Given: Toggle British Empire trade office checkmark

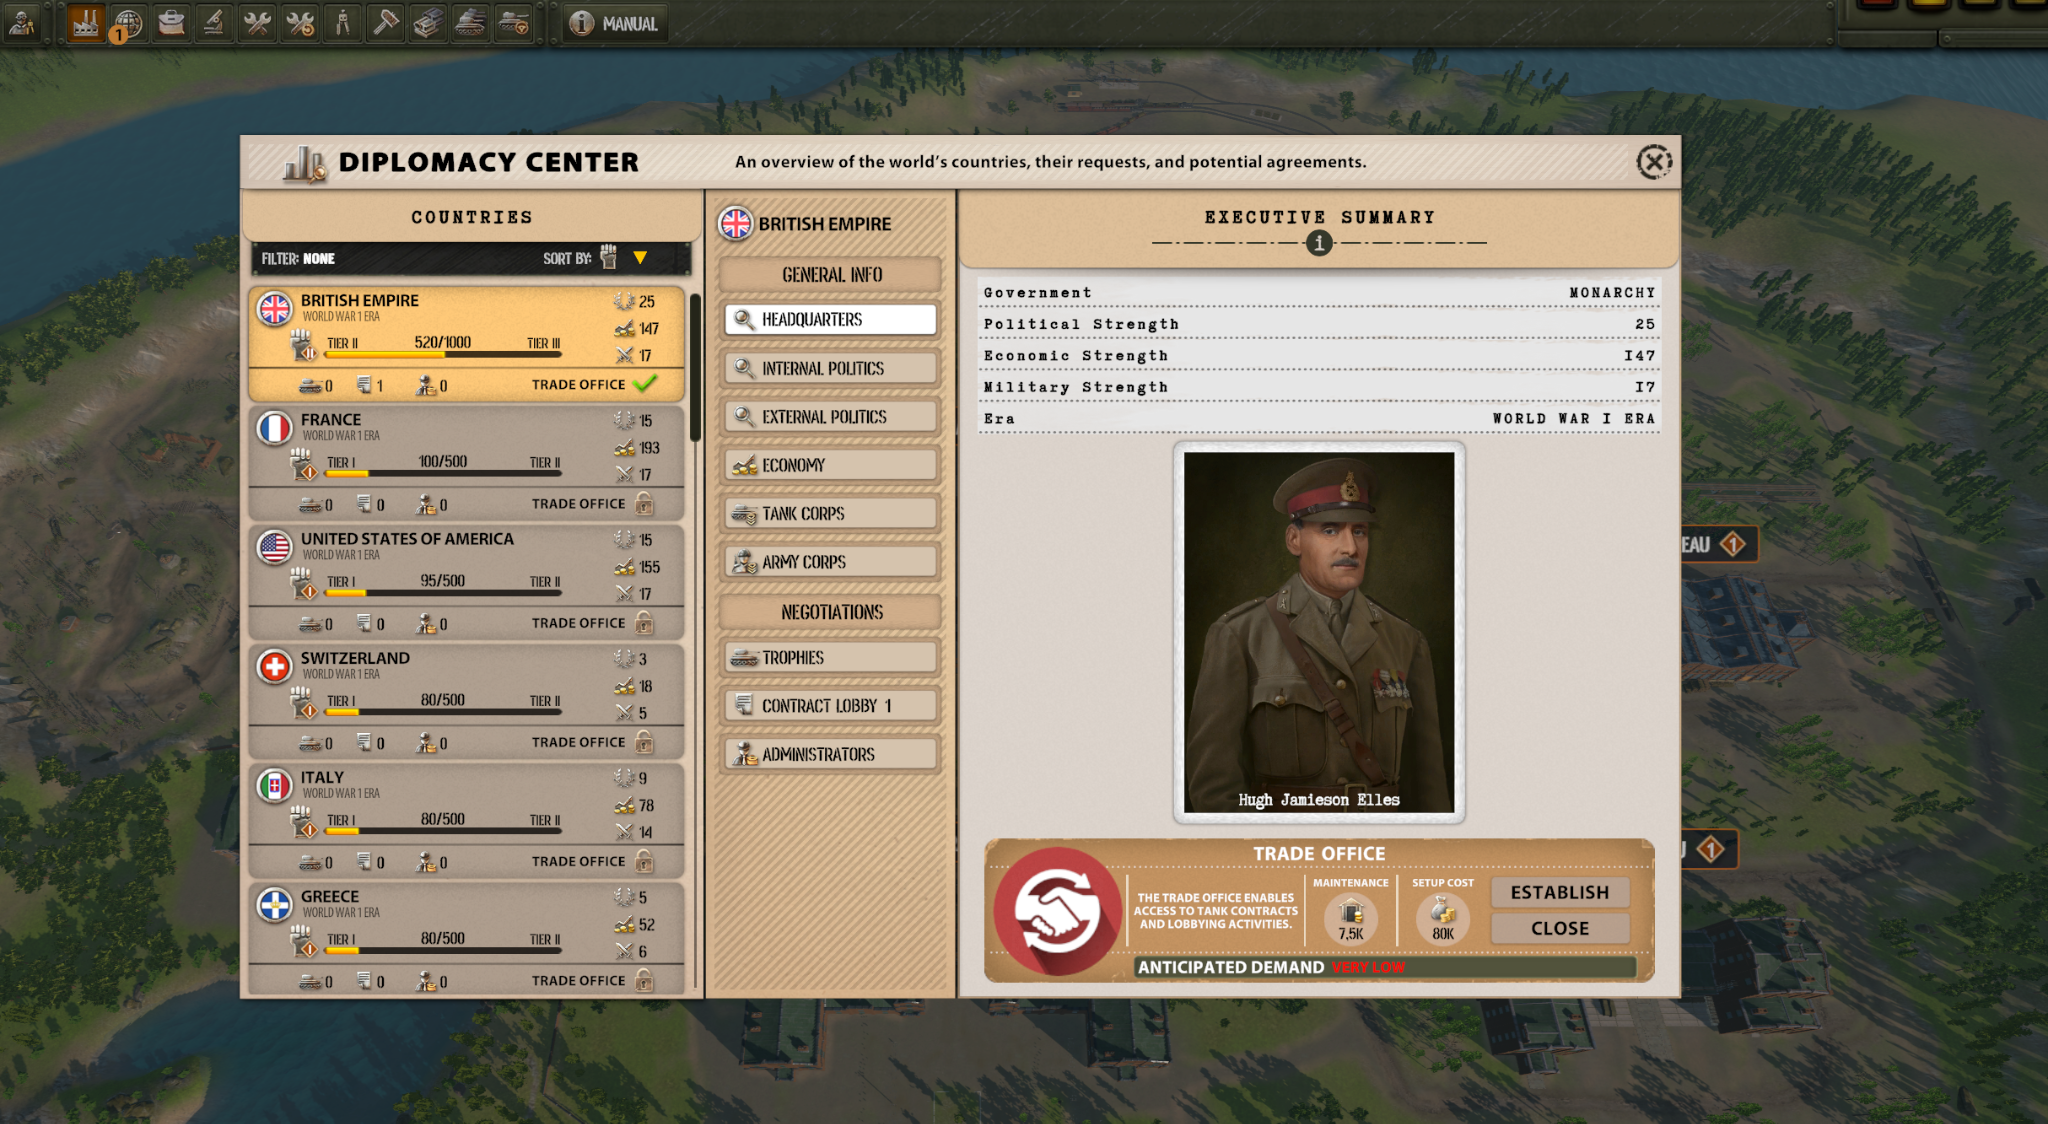Looking at the screenshot, I should [646, 384].
